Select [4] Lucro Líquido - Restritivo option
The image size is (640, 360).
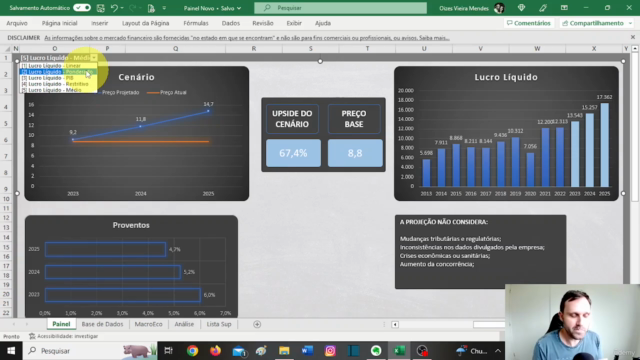click(58, 84)
